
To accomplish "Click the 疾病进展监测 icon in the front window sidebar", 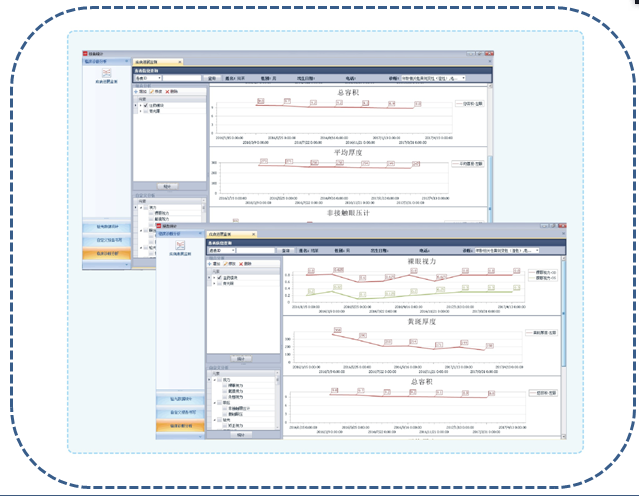I will 180,245.
